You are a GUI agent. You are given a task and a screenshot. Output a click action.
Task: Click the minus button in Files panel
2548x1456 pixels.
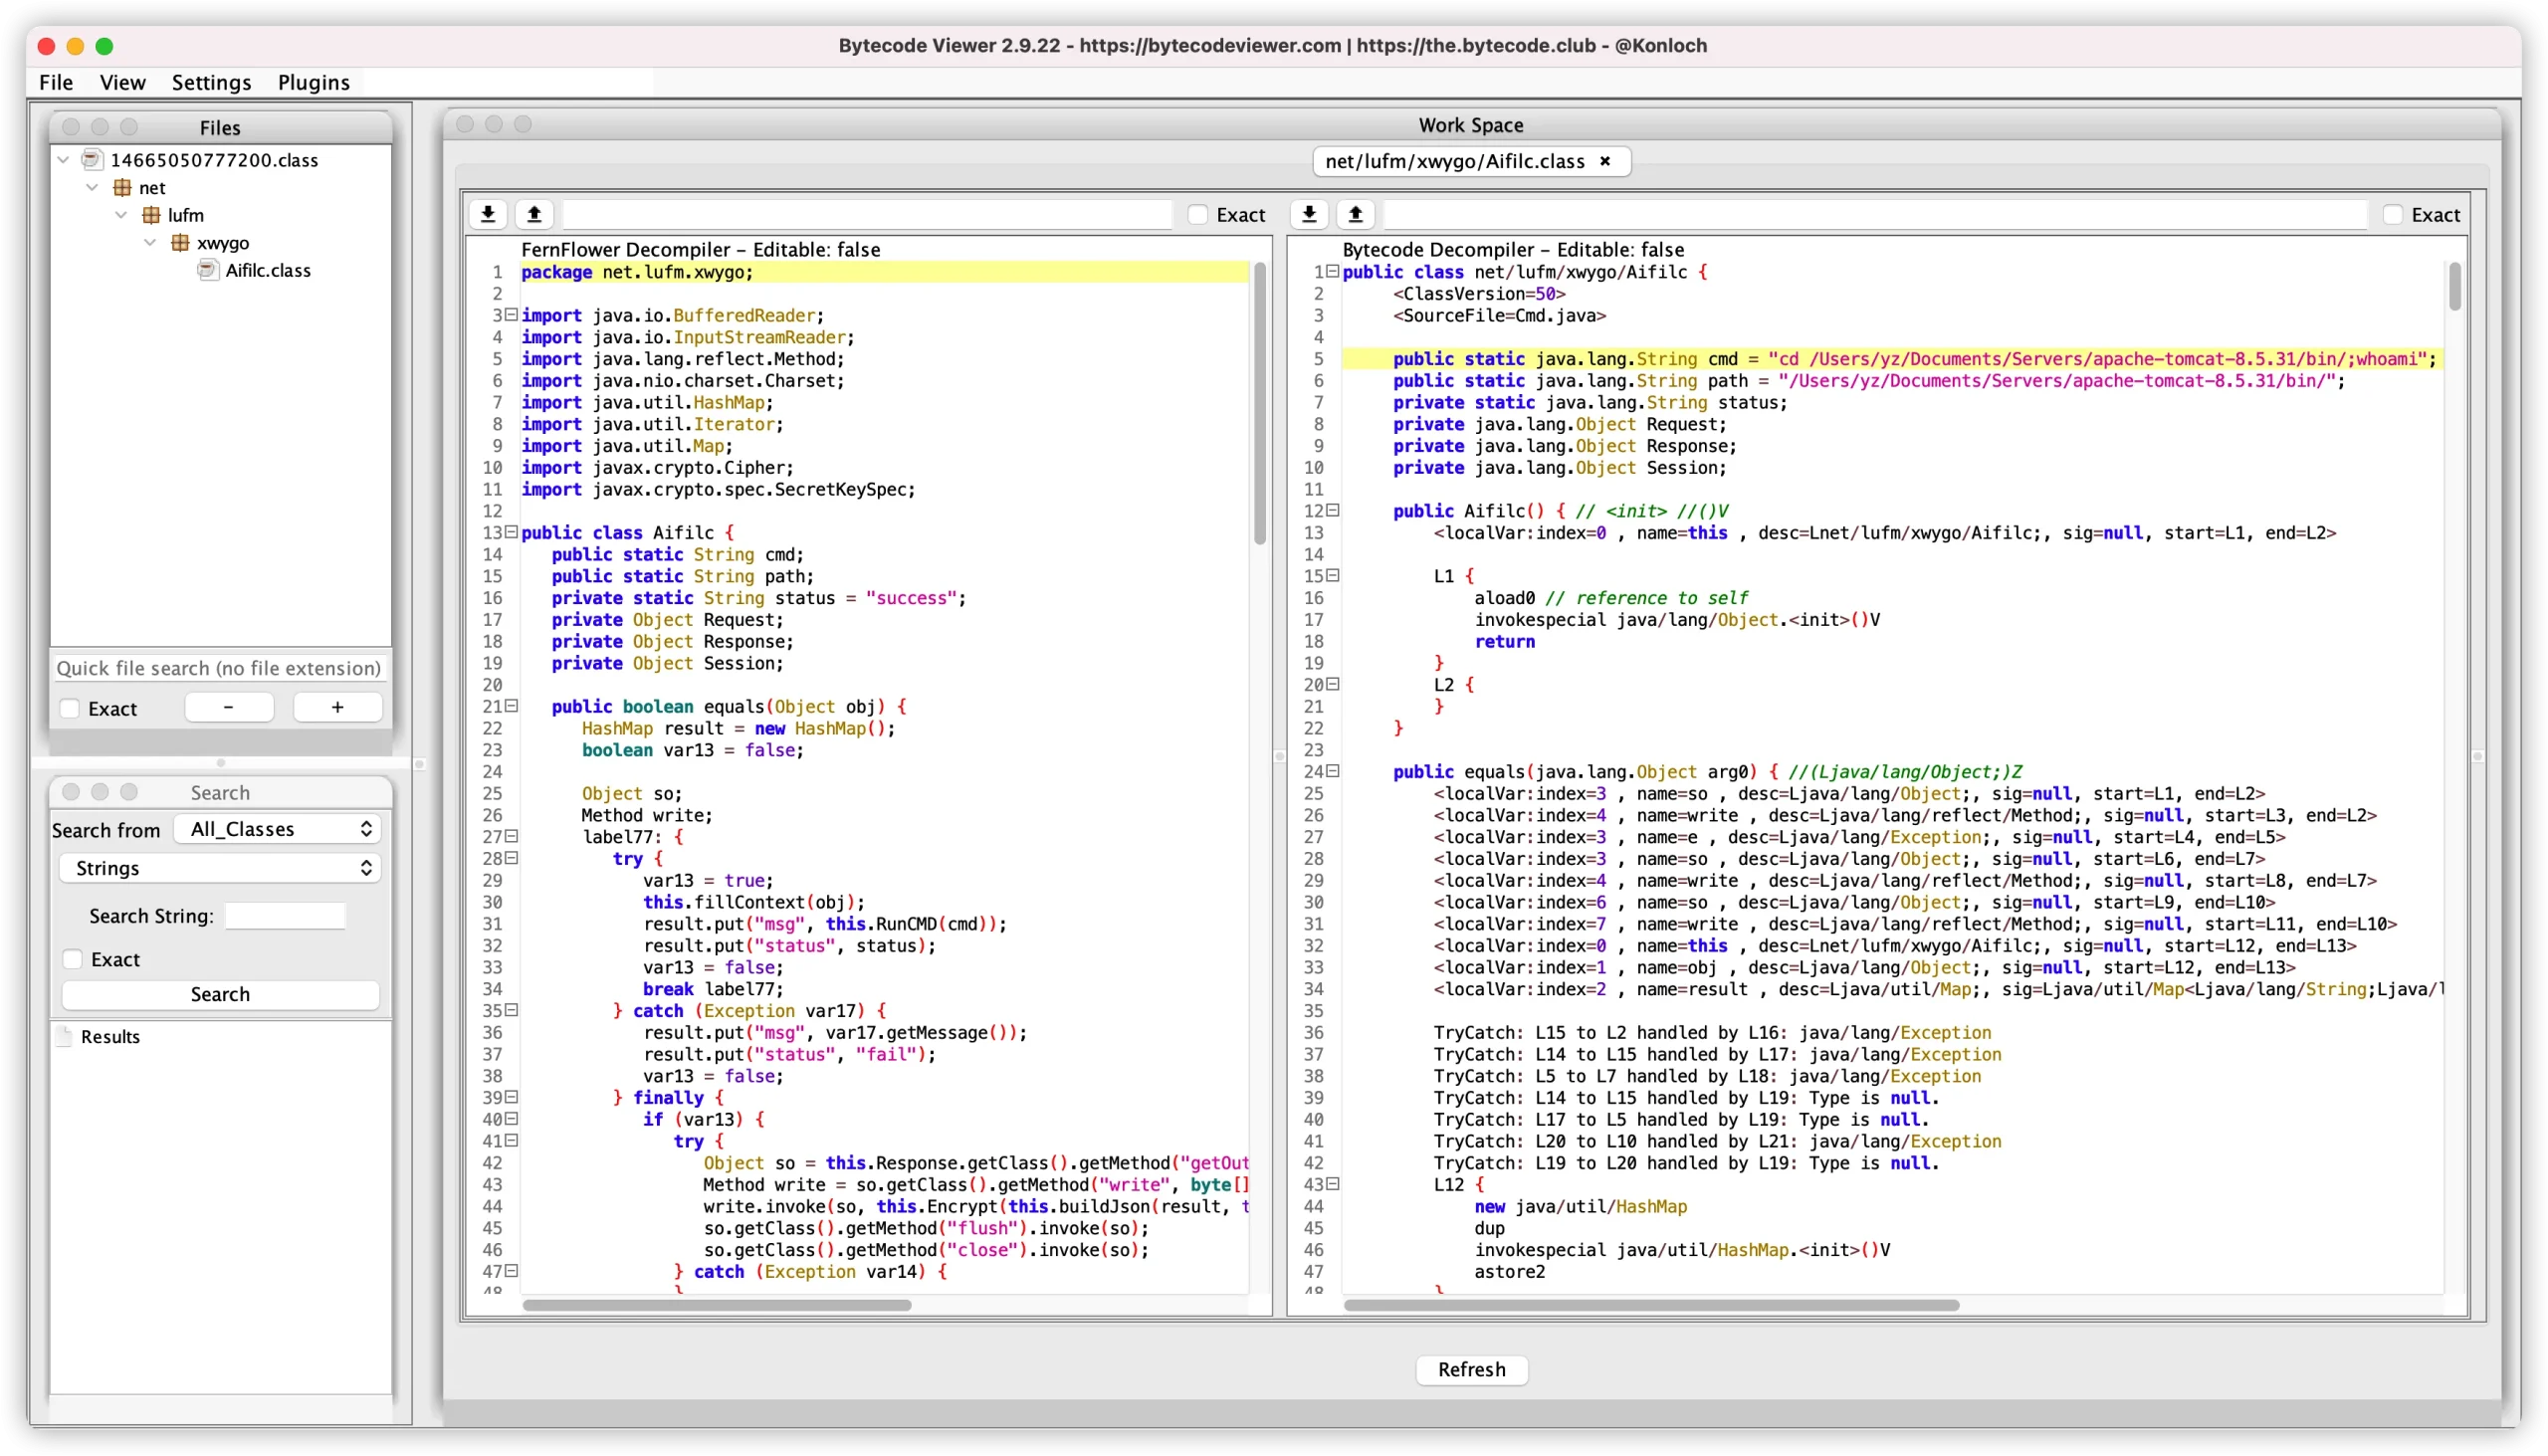tap(229, 708)
